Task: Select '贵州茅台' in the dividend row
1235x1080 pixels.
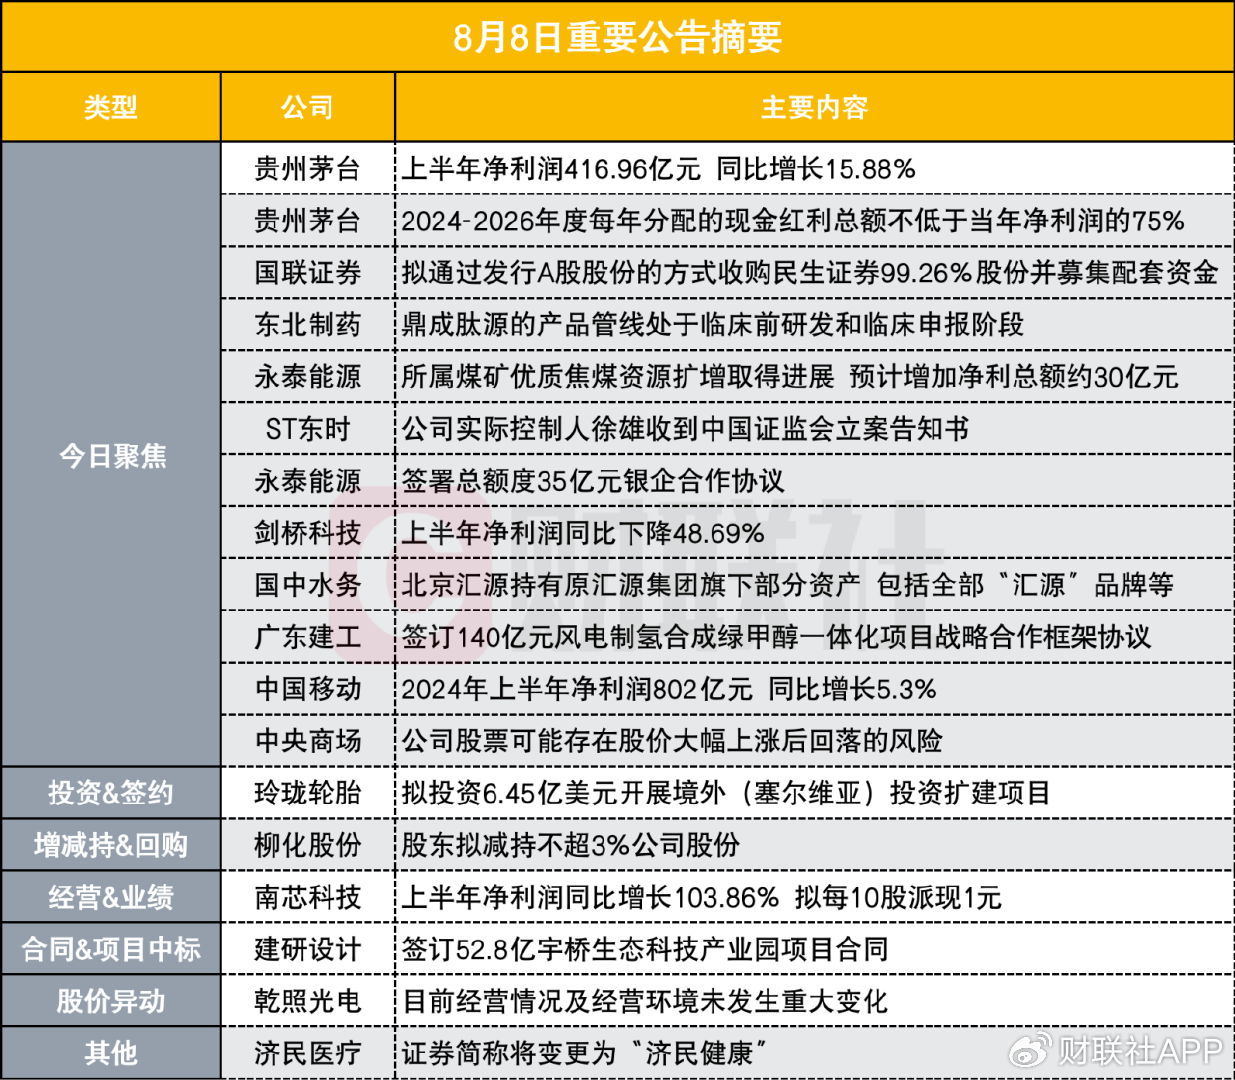Action: 307,220
